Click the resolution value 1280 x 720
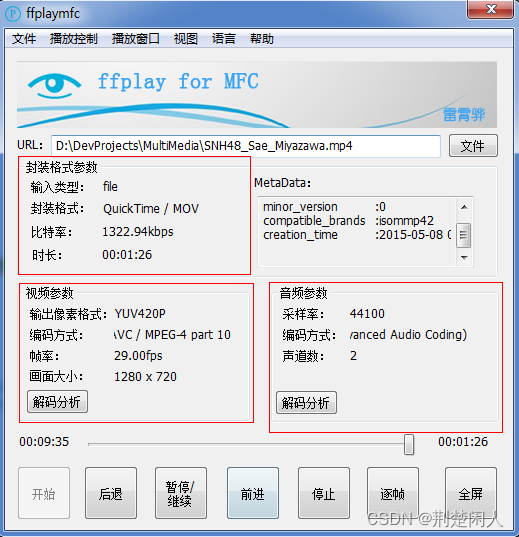The height and width of the screenshot is (537, 519). point(145,377)
